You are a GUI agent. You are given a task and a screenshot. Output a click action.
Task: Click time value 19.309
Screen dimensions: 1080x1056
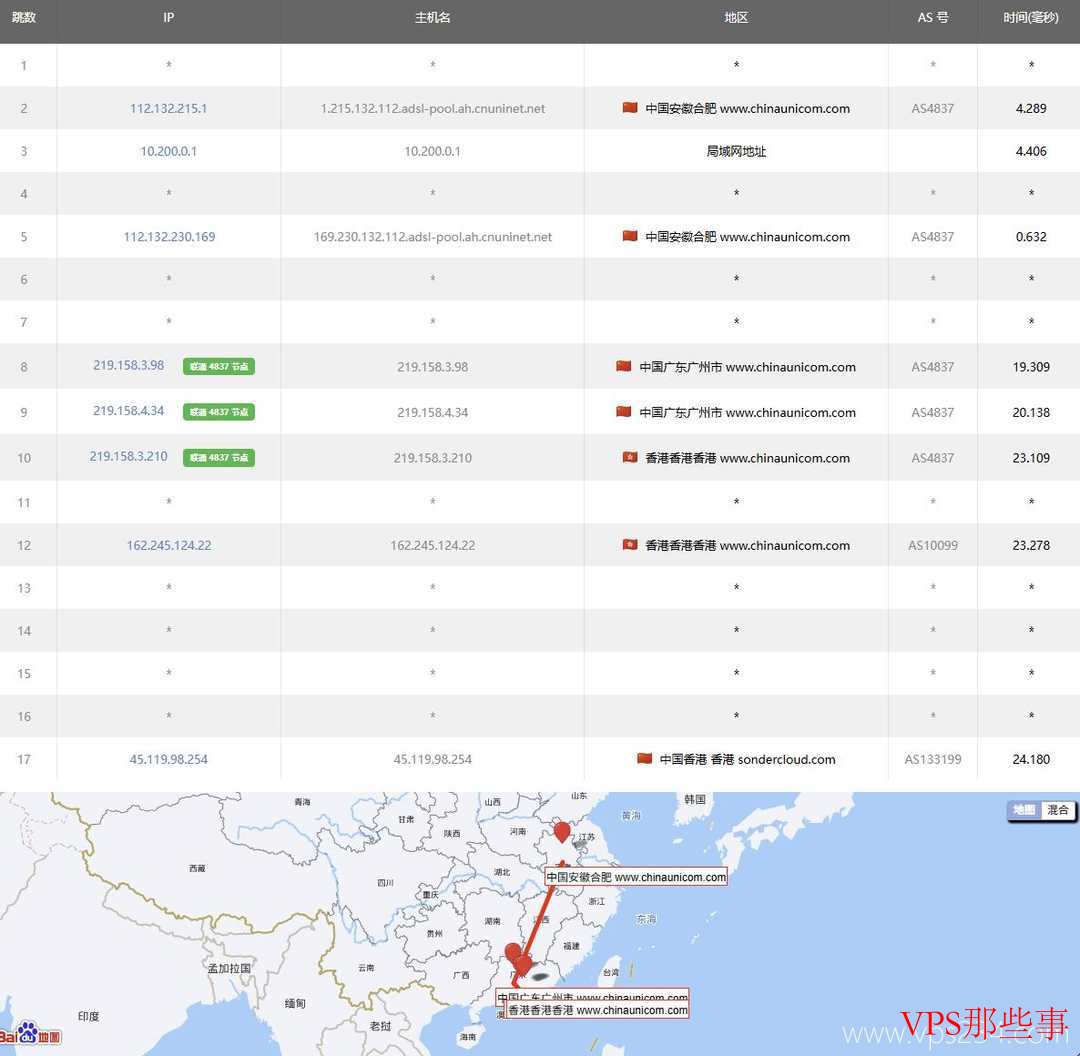[1030, 366]
